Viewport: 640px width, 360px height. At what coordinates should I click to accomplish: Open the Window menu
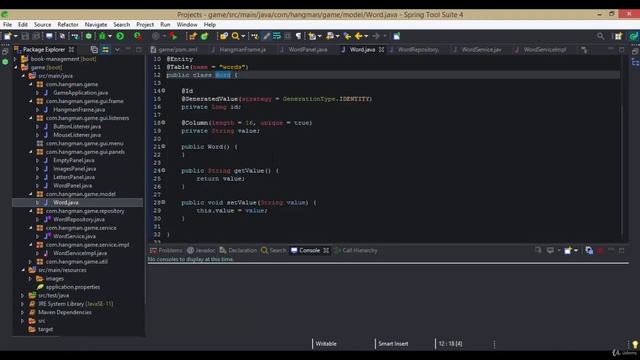tap(187, 24)
